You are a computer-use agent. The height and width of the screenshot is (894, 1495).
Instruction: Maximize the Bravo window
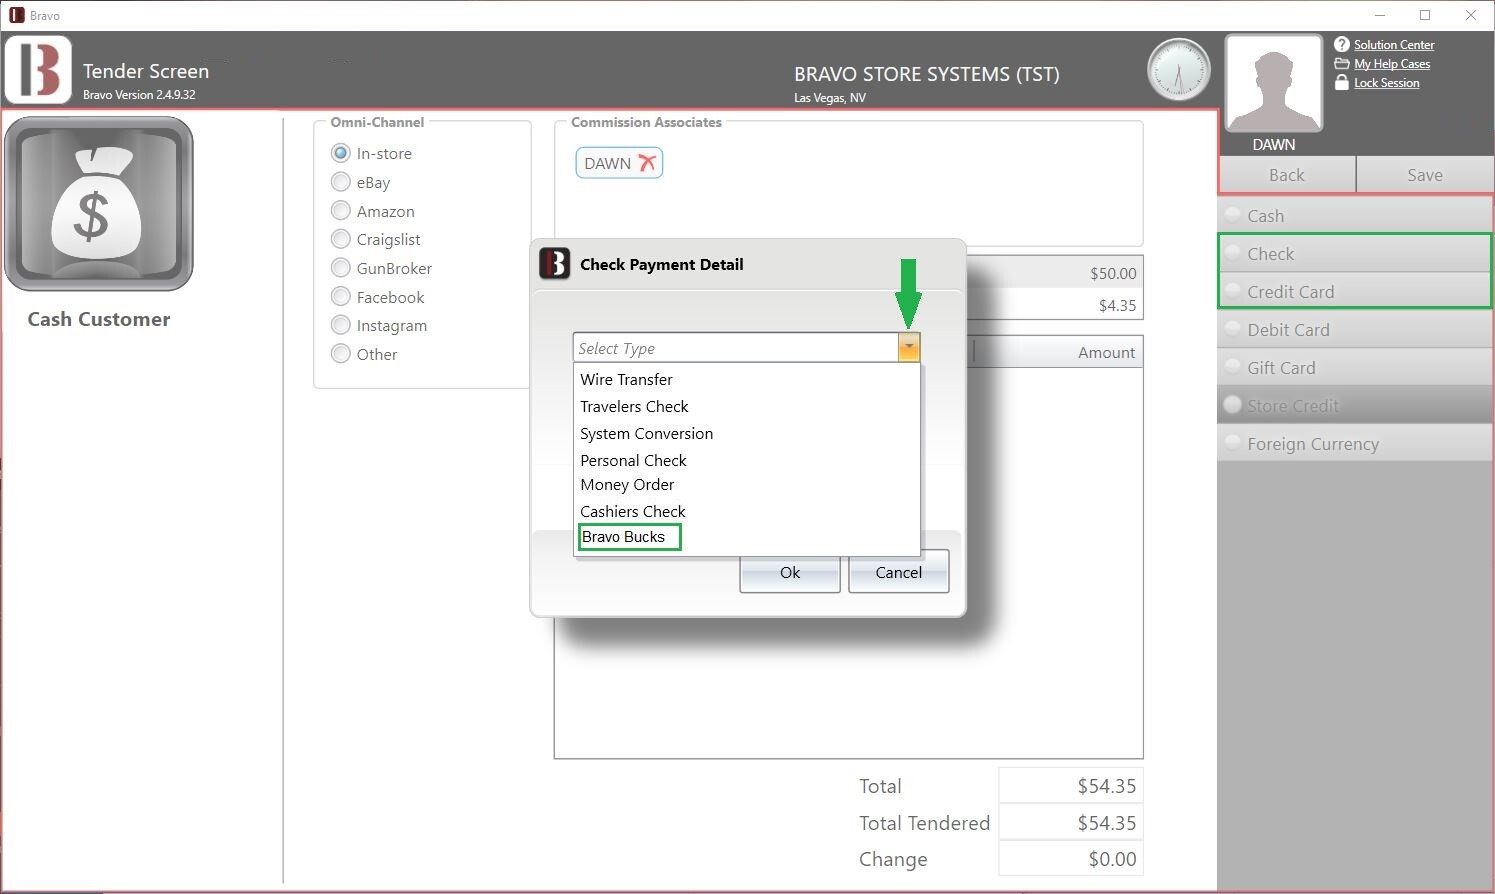(1425, 15)
